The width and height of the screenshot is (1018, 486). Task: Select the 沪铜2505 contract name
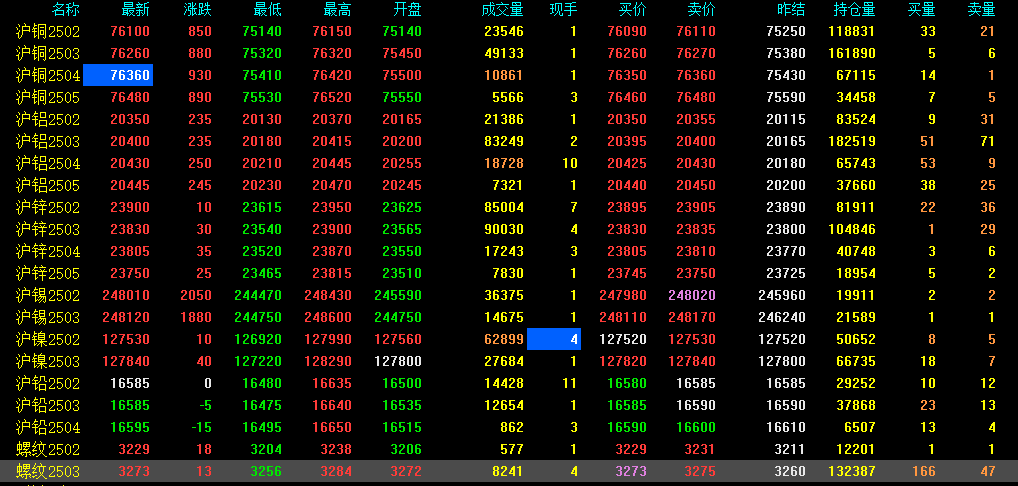[x=47, y=97]
